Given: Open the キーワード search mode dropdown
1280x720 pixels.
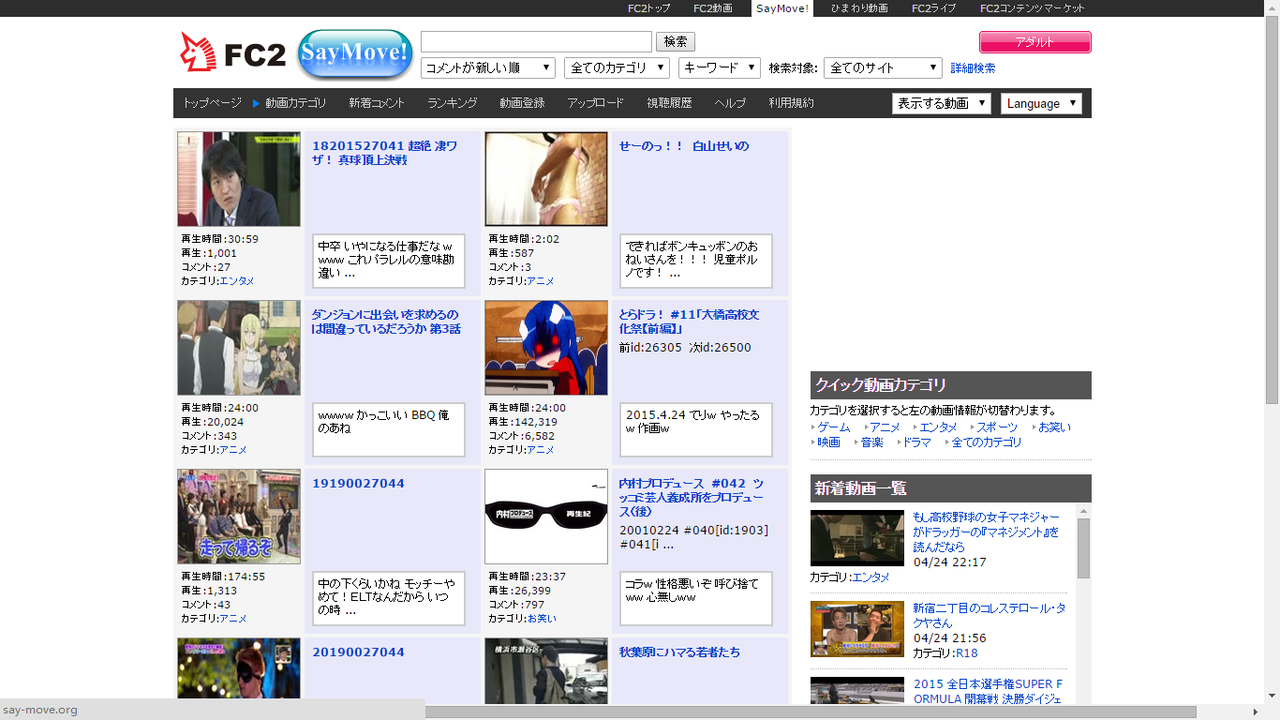Looking at the screenshot, I should coord(718,67).
